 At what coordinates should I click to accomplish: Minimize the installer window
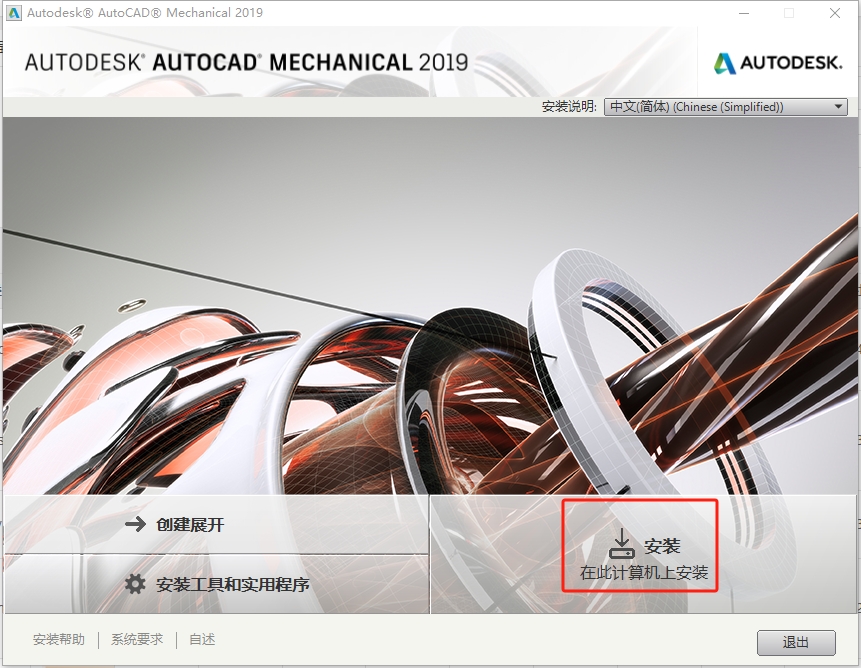pyautogui.click(x=744, y=13)
